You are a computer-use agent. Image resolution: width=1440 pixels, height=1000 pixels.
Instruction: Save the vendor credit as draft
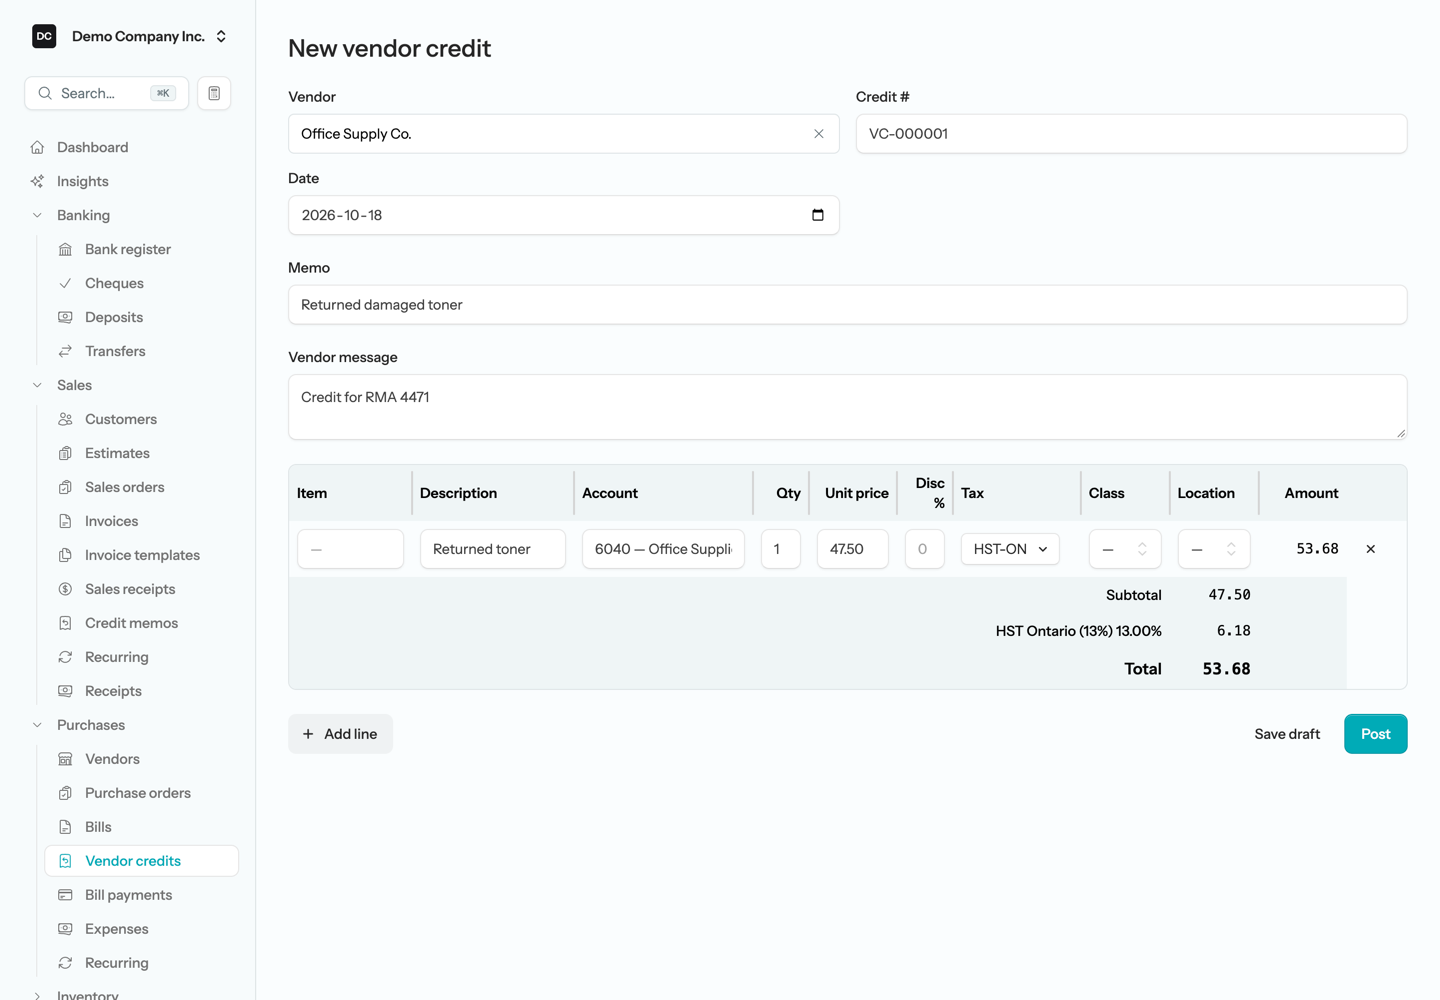coord(1287,734)
